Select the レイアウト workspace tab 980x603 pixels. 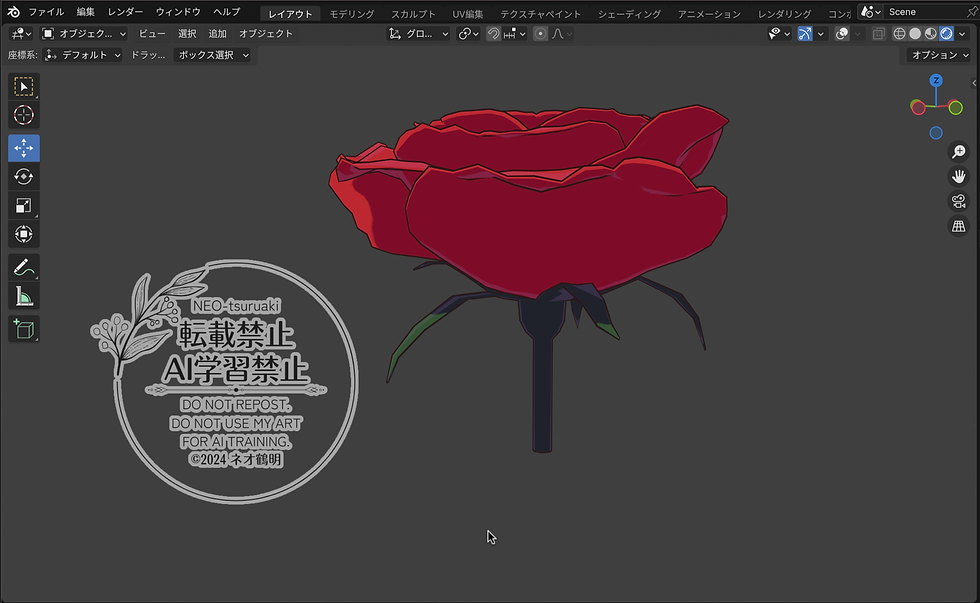tap(290, 13)
